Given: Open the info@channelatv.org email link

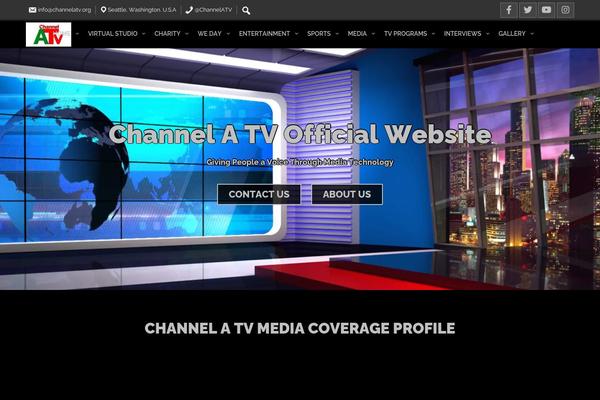Looking at the screenshot, I should 64,10.
